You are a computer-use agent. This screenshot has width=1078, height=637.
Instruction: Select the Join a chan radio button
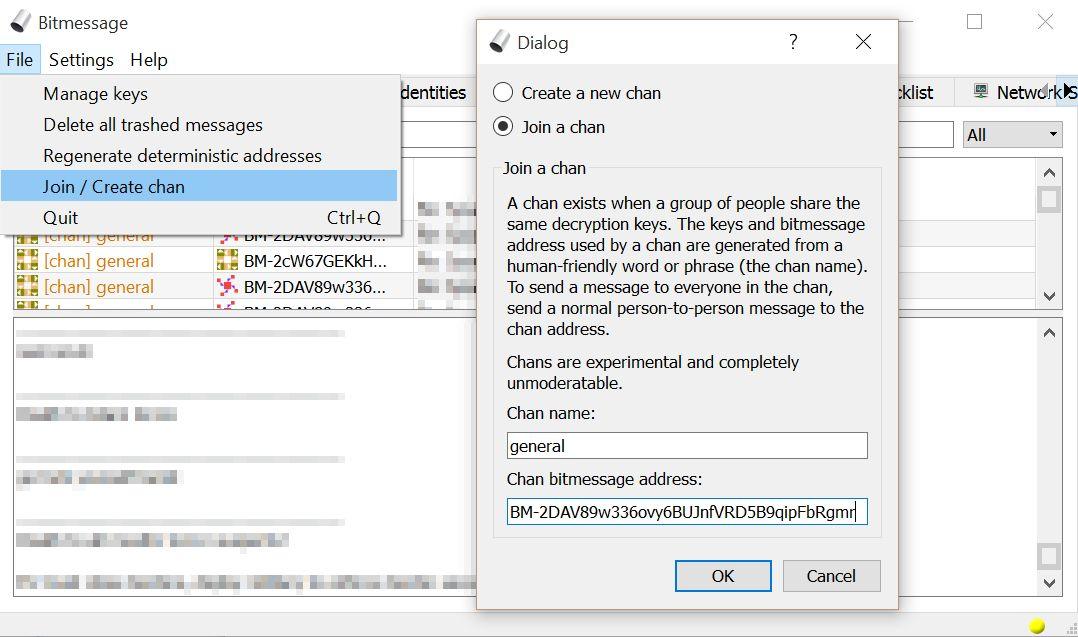tap(503, 127)
